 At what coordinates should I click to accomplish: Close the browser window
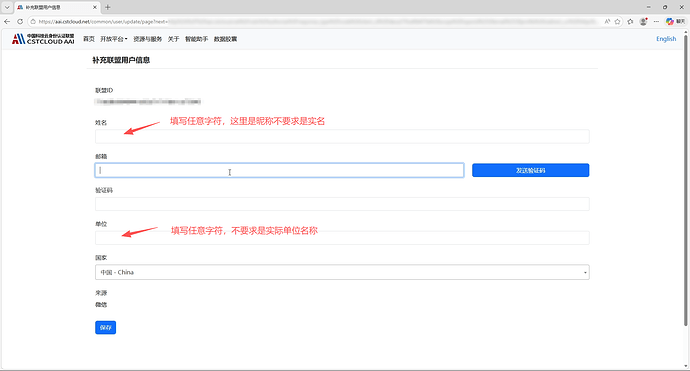681,7
